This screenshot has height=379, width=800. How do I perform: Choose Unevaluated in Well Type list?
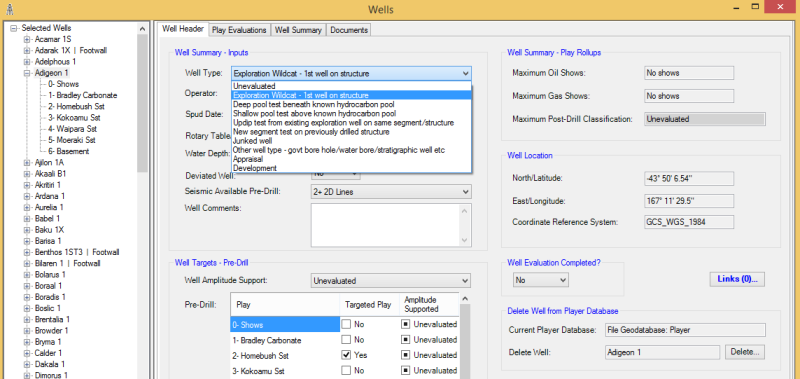pos(352,86)
